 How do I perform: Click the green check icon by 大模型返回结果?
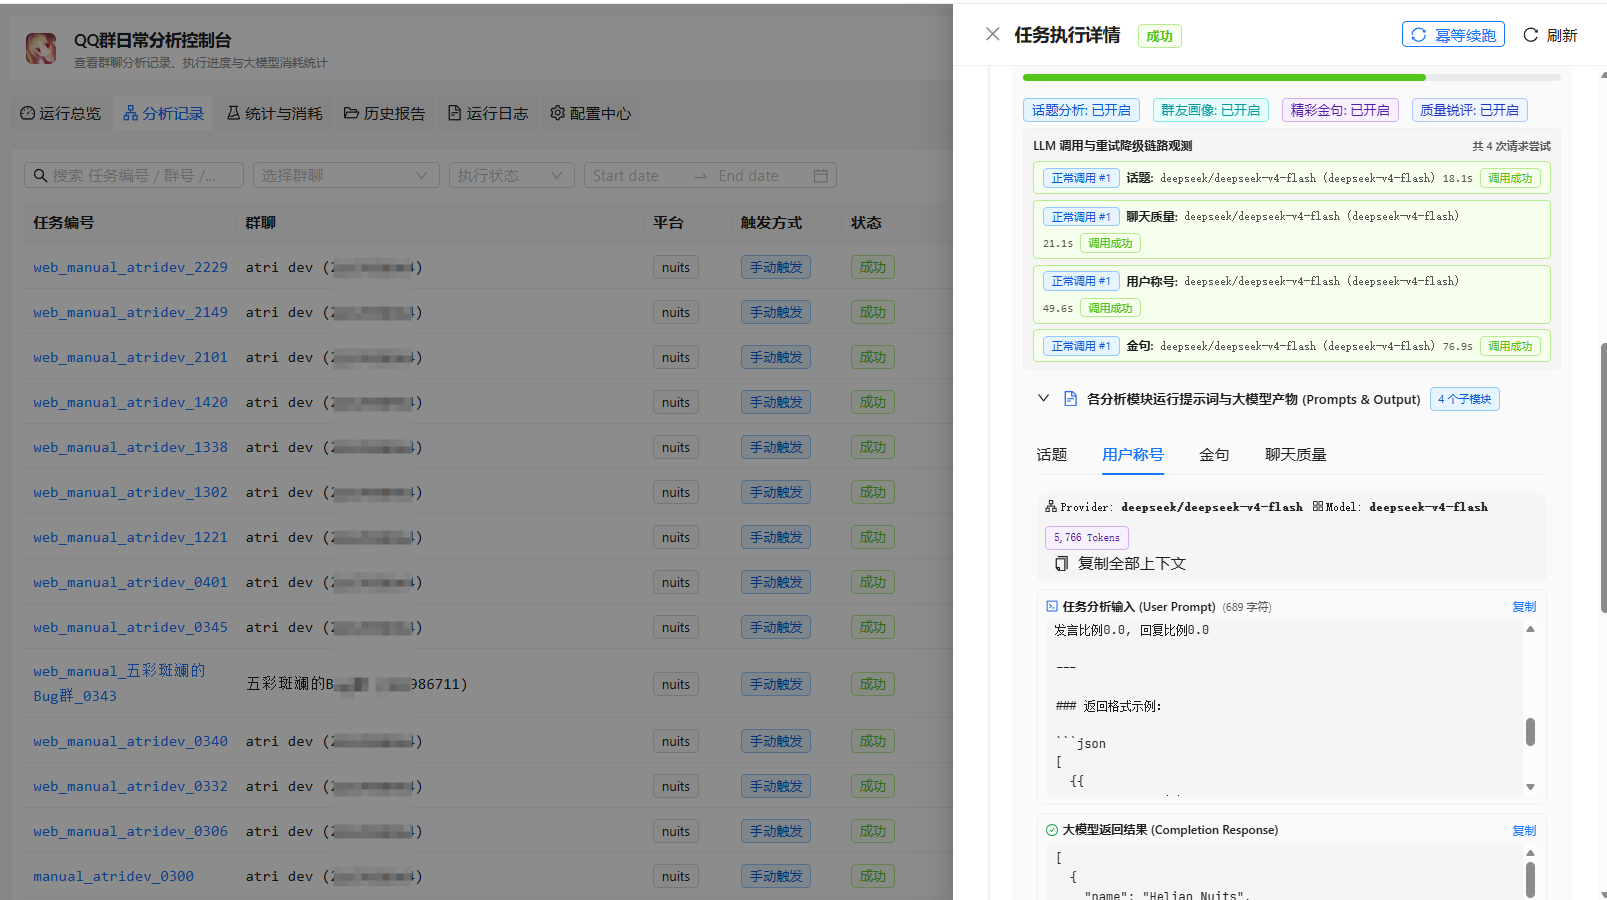click(1052, 830)
